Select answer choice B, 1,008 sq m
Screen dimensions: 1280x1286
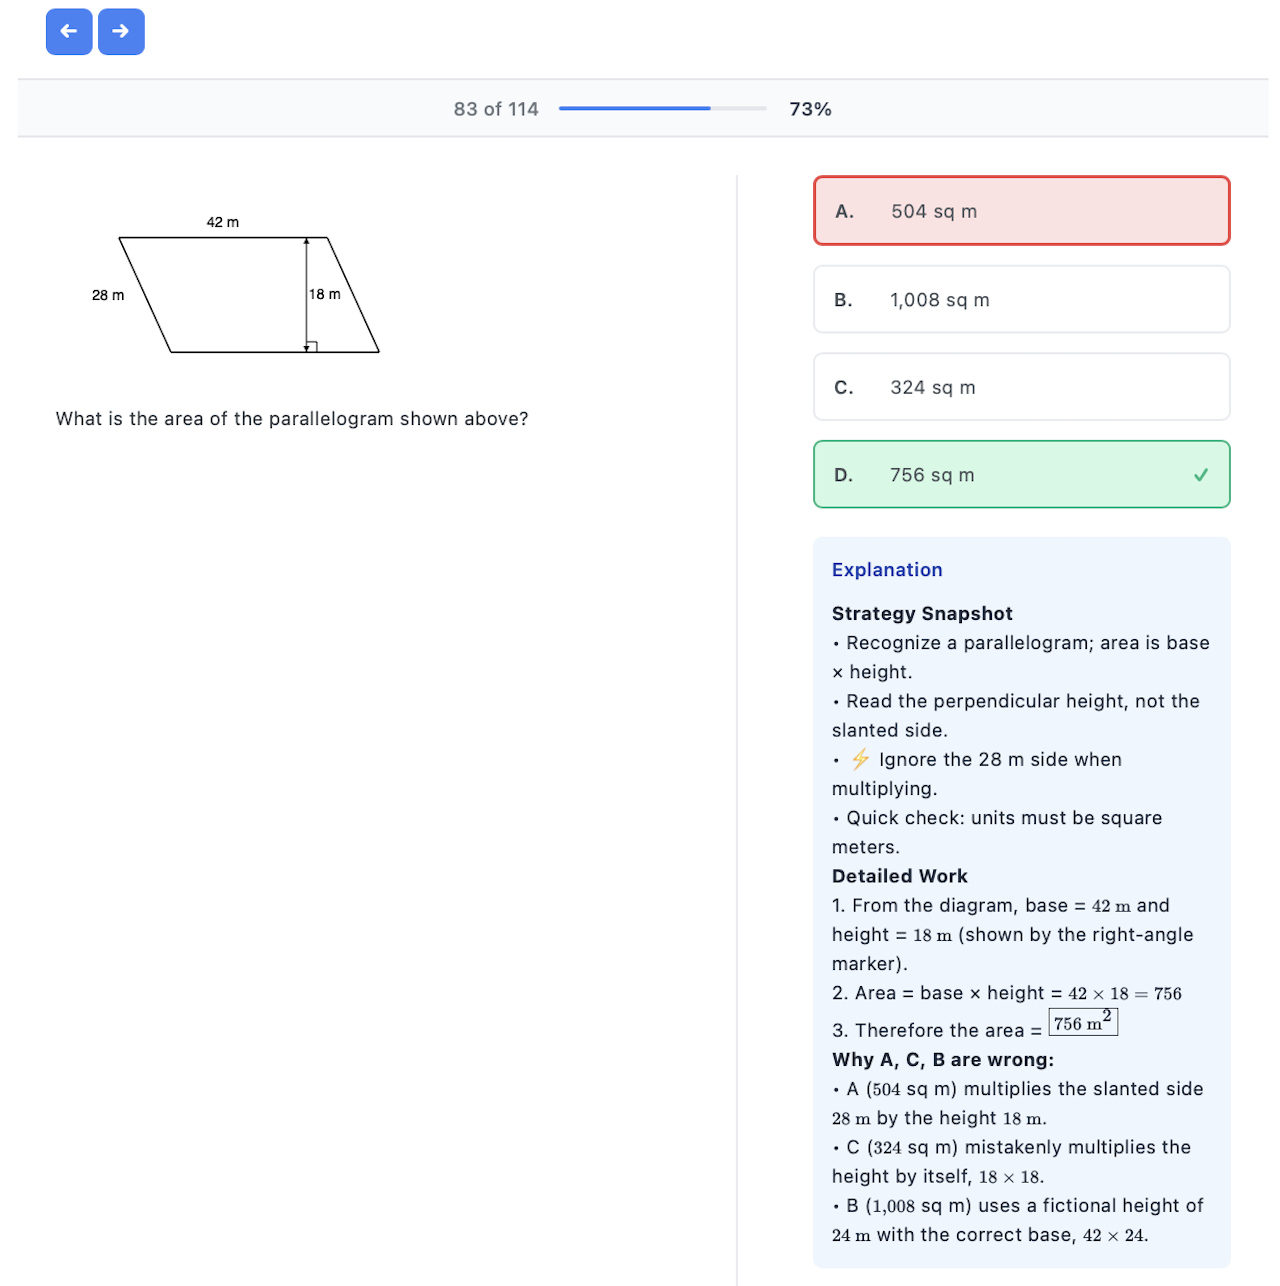1021,299
